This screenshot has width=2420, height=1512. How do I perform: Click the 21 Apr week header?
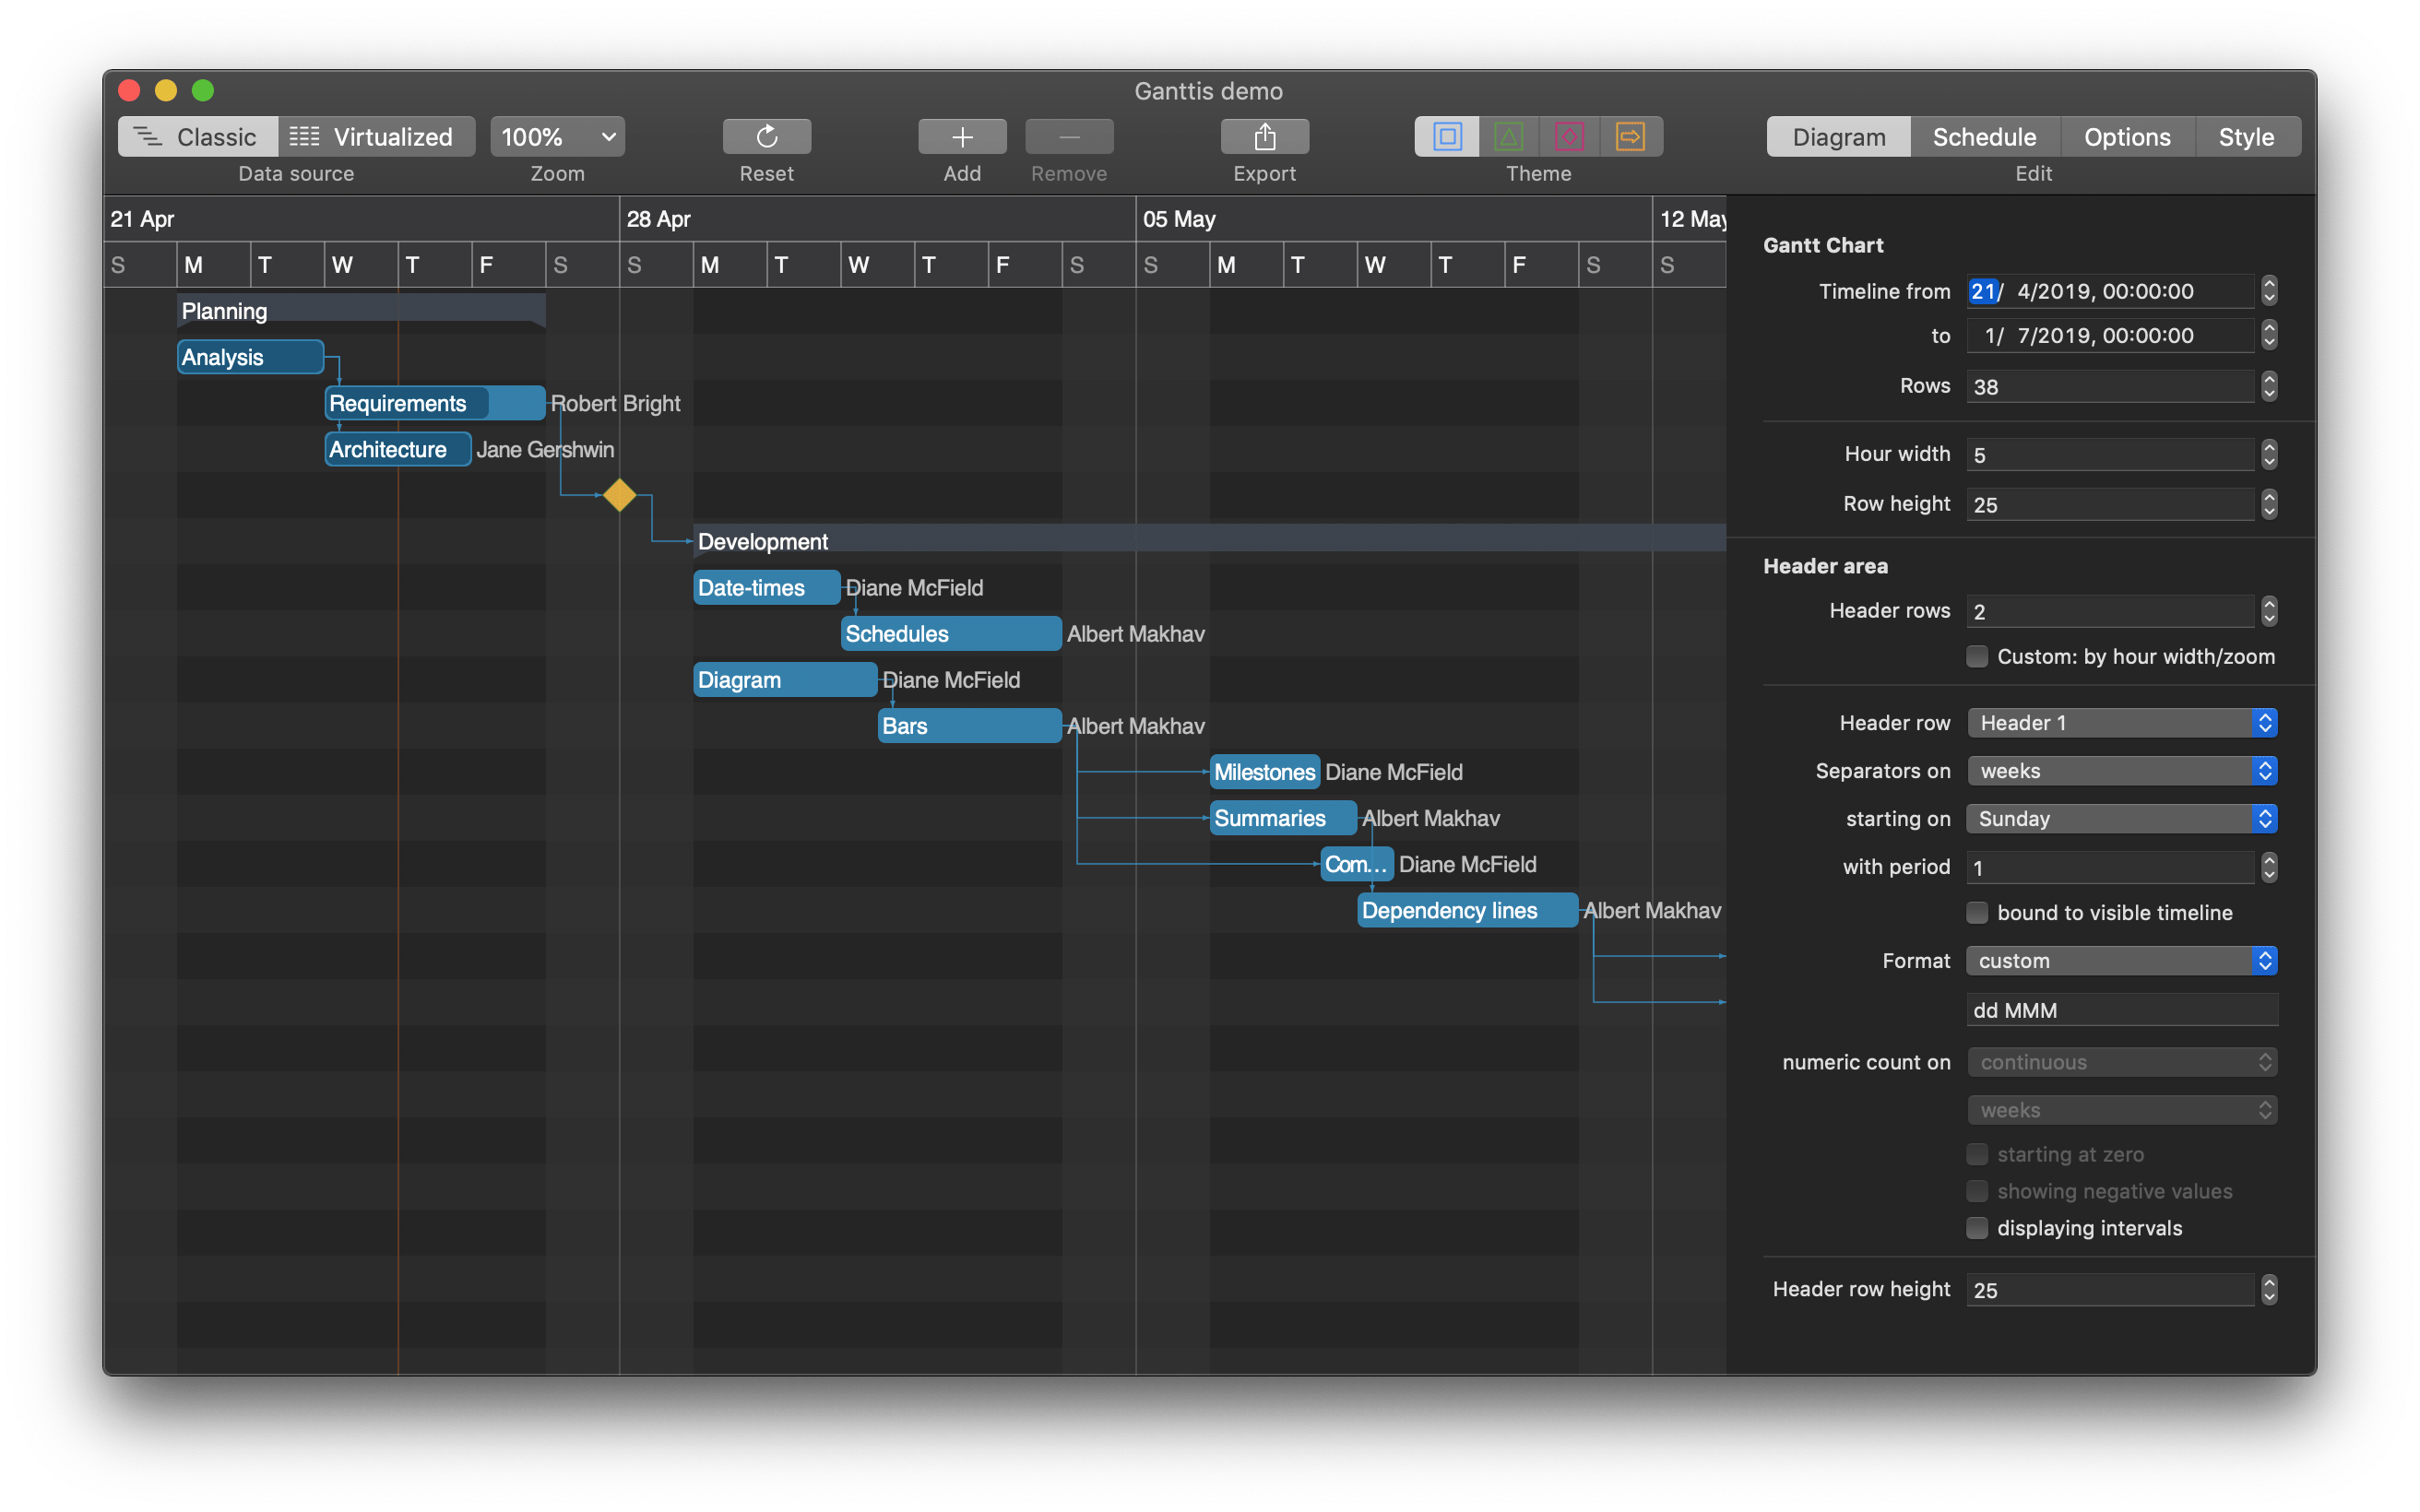361,219
